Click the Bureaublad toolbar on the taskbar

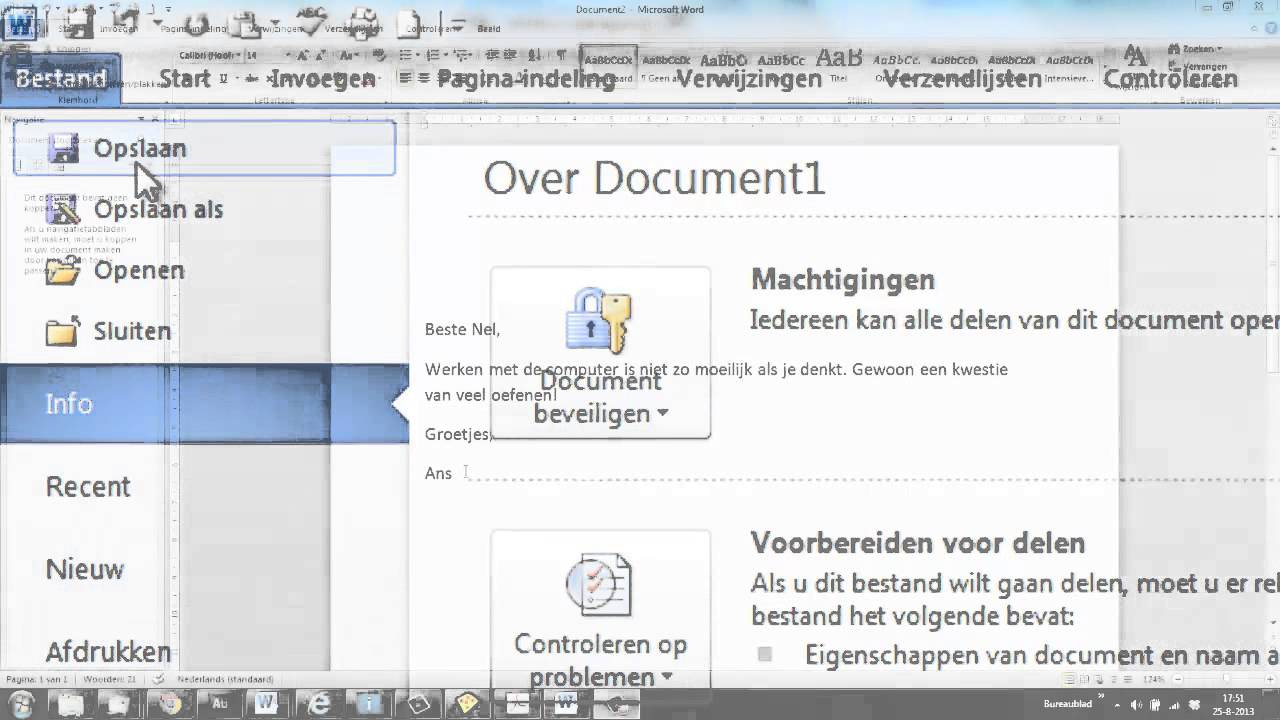tap(1067, 704)
